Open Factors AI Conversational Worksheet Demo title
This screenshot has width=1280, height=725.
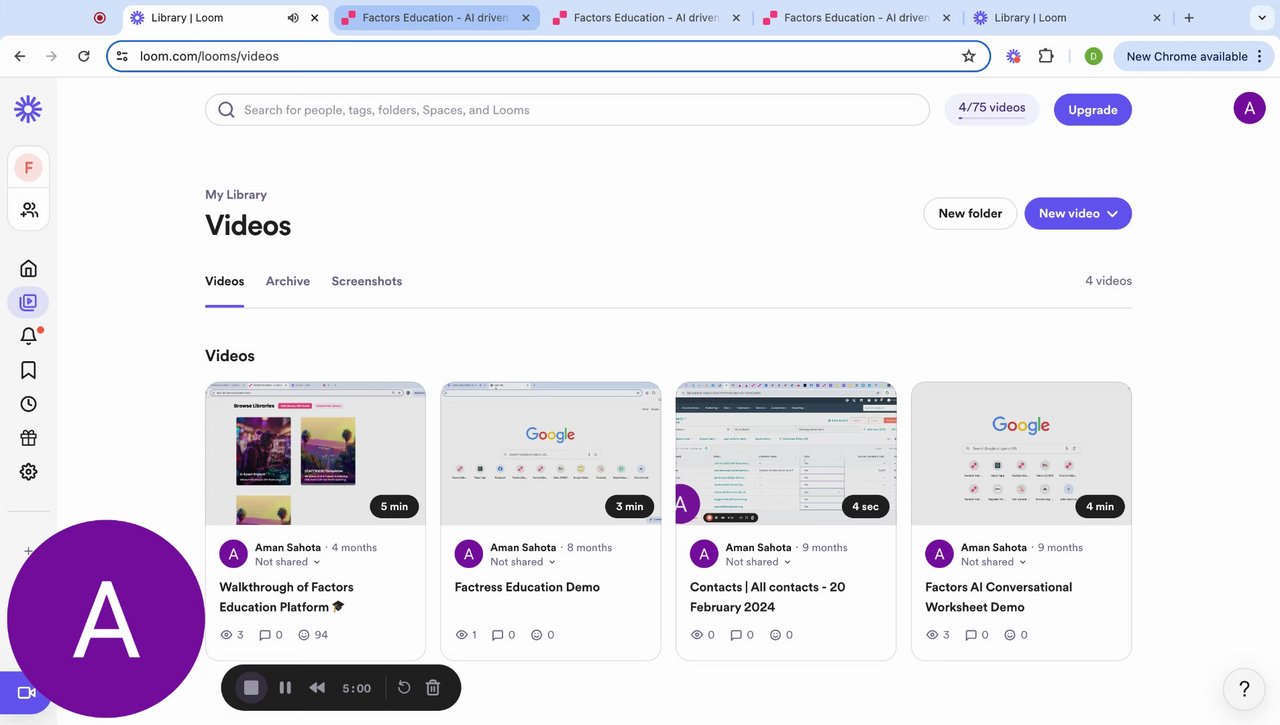[x=998, y=597]
